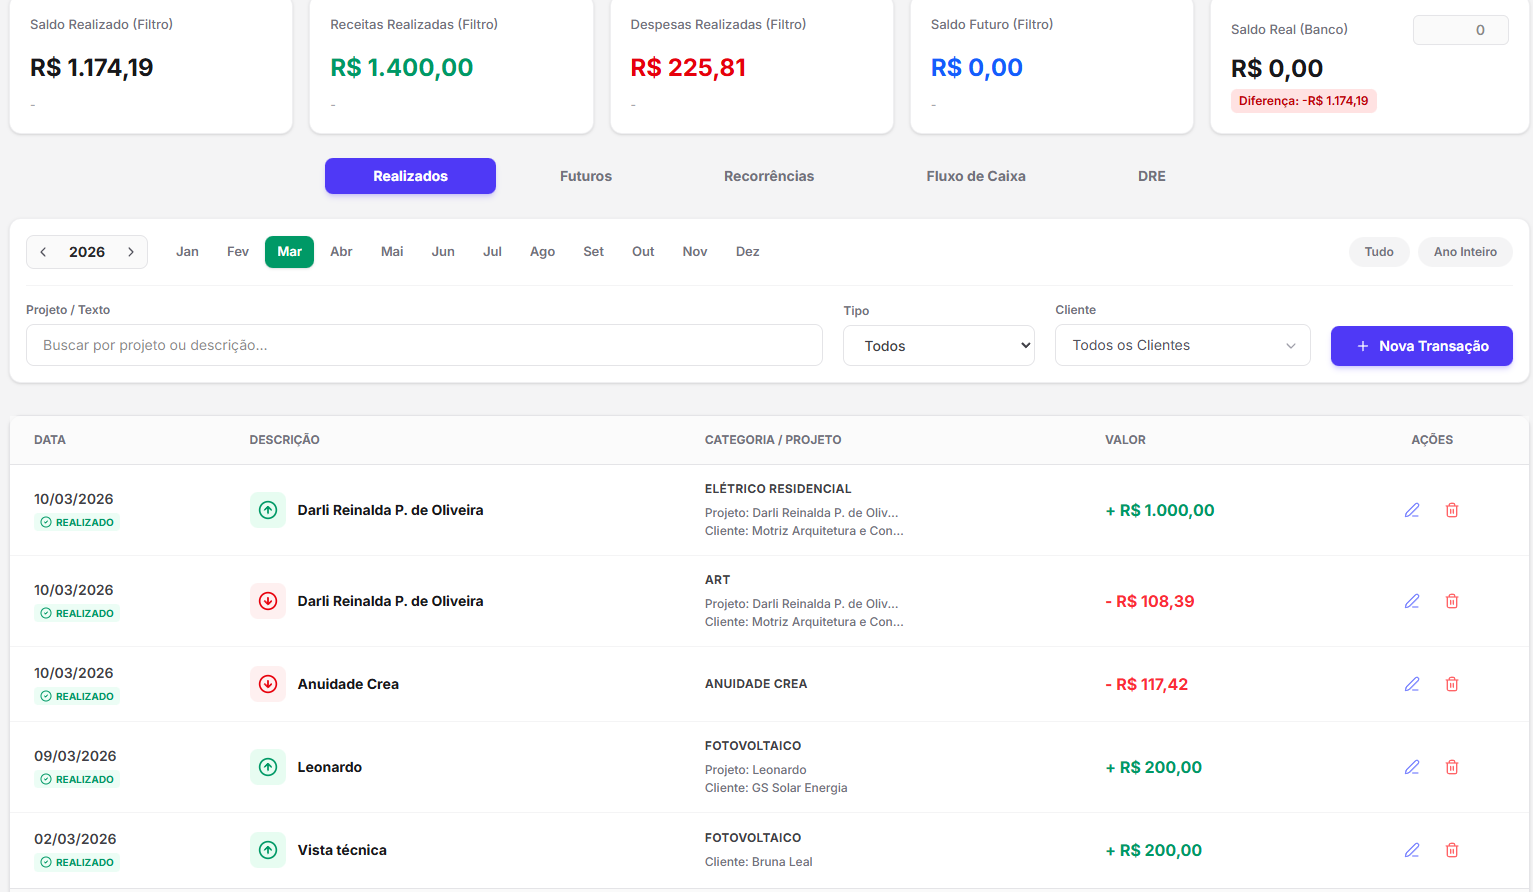
Task: Show the entire year with Ano Inteiro
Action: click(x=1464, y=252)
